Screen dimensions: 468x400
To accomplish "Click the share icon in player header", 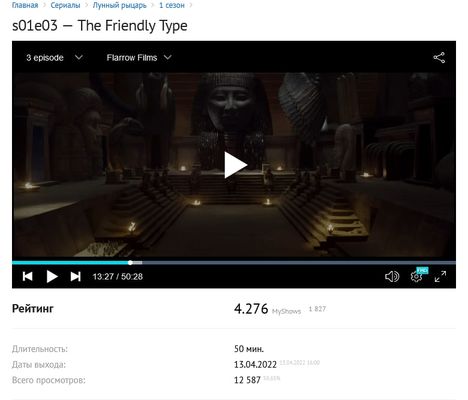I will point(439,58).
